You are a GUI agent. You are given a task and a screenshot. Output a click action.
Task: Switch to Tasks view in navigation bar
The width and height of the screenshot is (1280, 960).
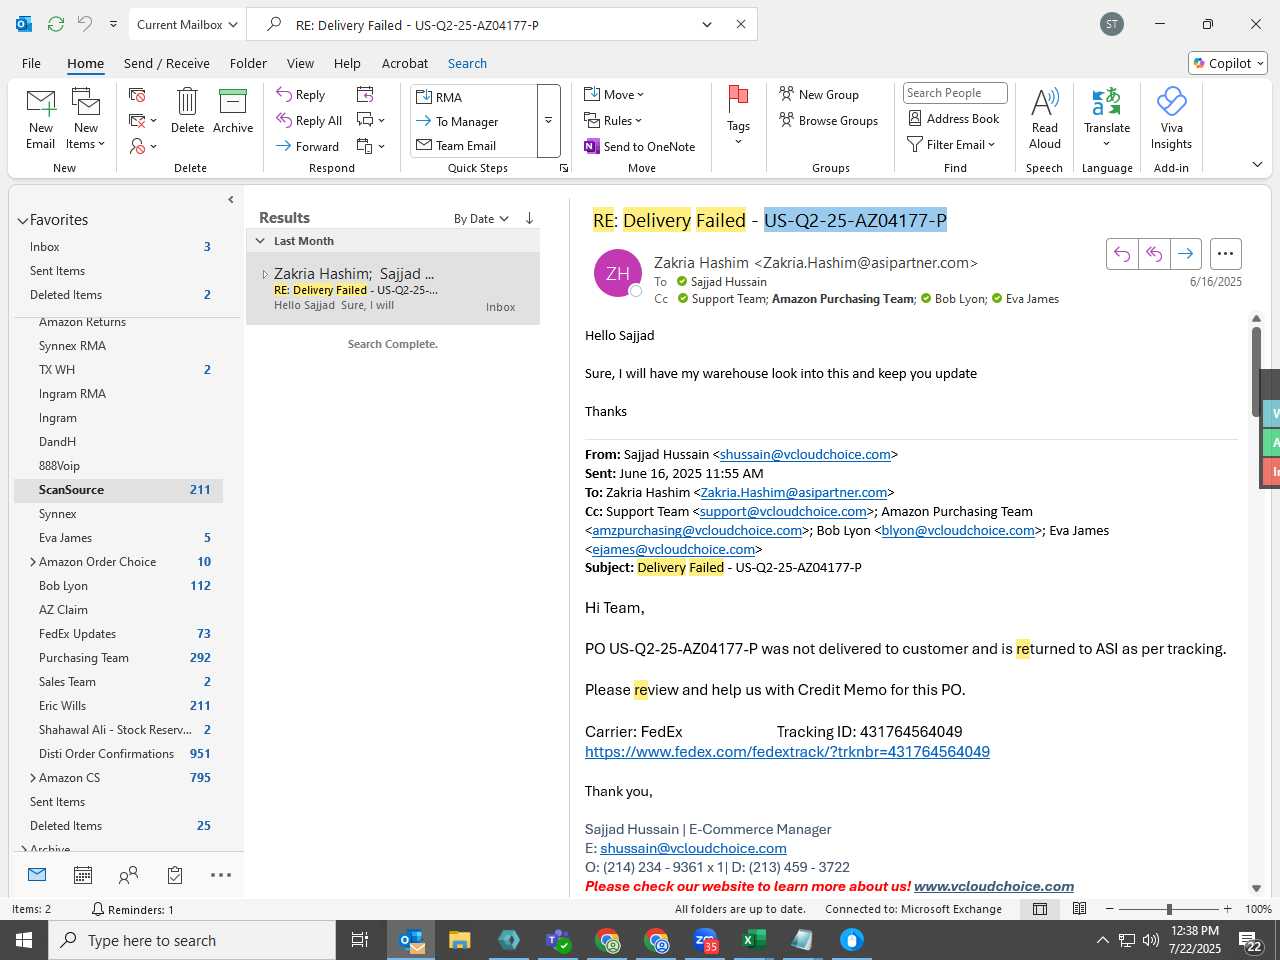click(x=175, y=875)
